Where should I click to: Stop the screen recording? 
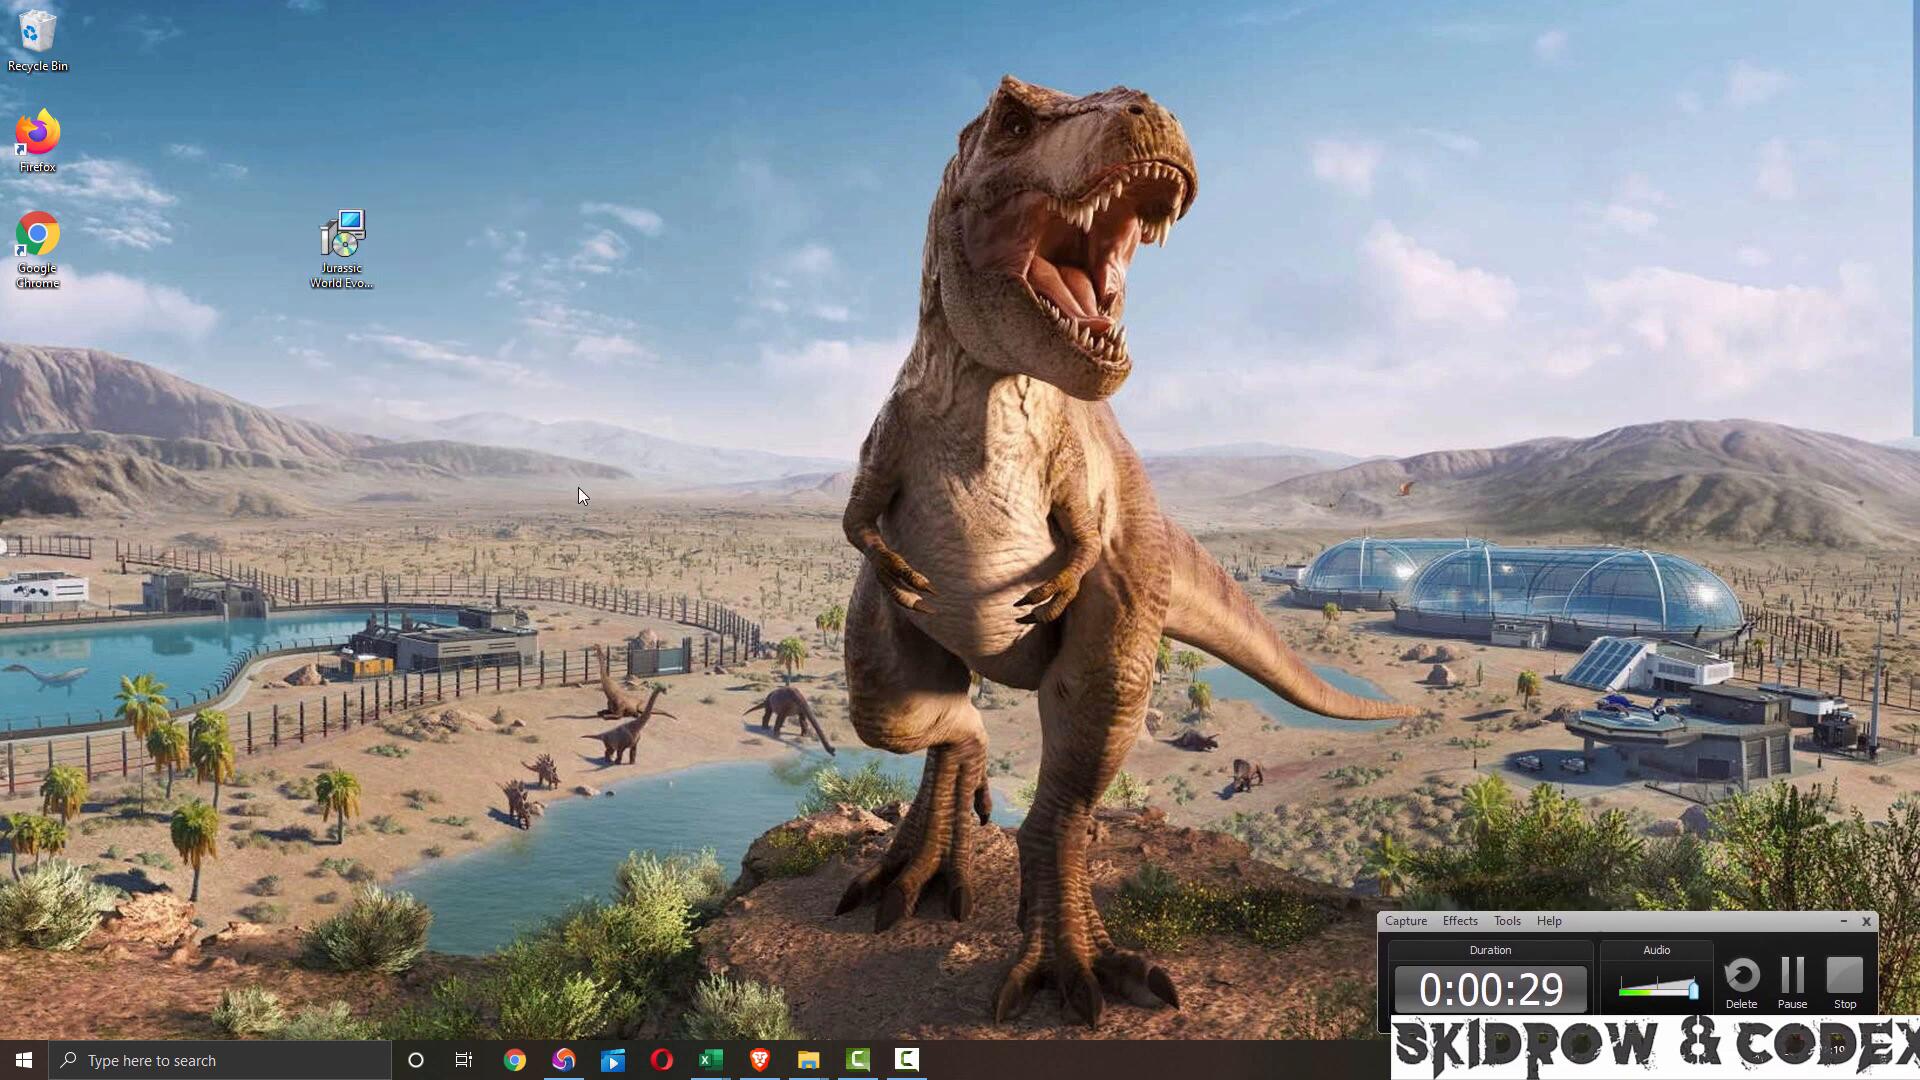pyautogui.click(x=1844, y=976)
